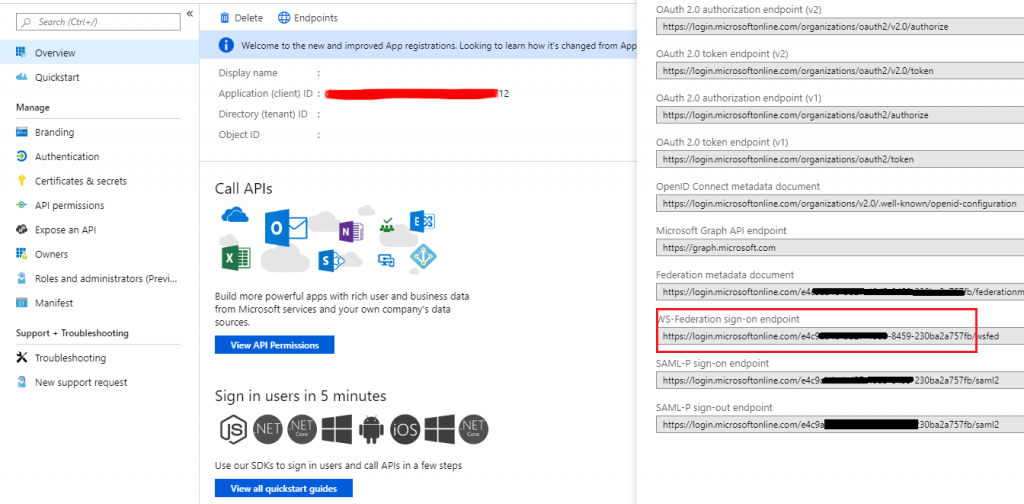The width and height of the screenshot is (1024, 504).
Task: Click the OneDrive blue cloud icon
Action: [x=235, y=215]
